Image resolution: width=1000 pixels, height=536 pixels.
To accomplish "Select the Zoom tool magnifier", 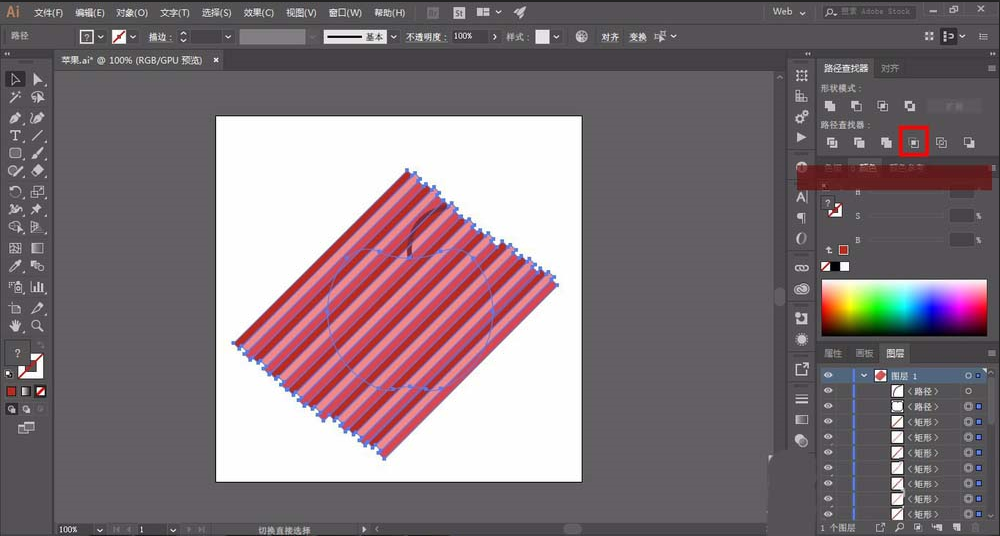I will pyautogui.click(x=38, y=326).
